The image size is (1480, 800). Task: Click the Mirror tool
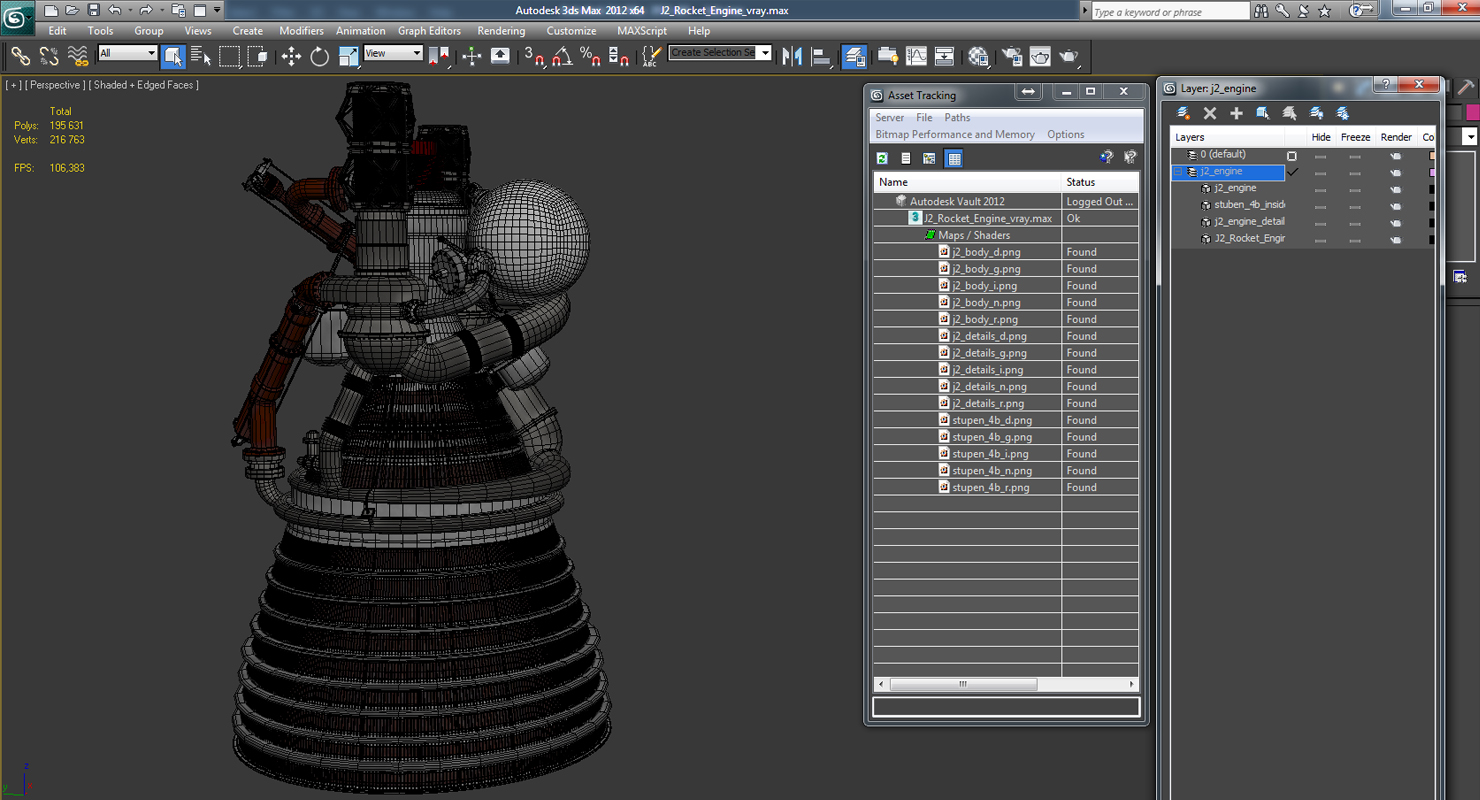pos(793,57)
